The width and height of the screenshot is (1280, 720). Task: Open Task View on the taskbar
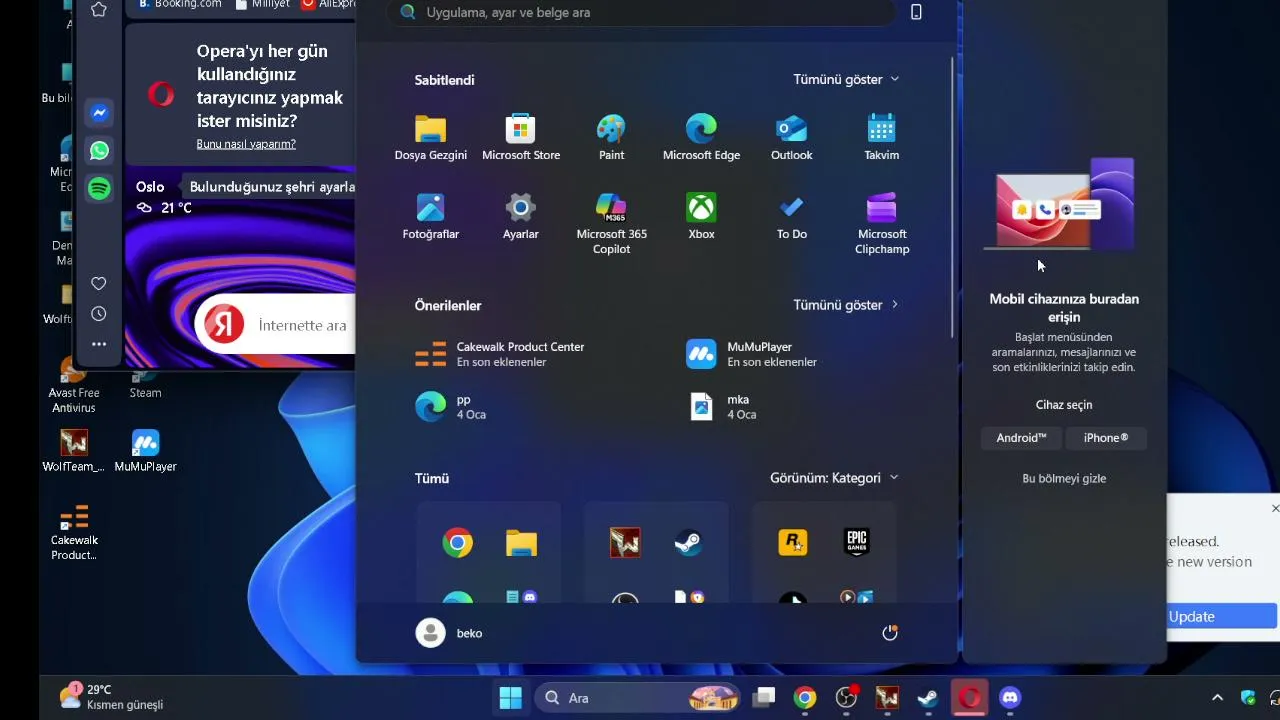[x=764, y=698]
